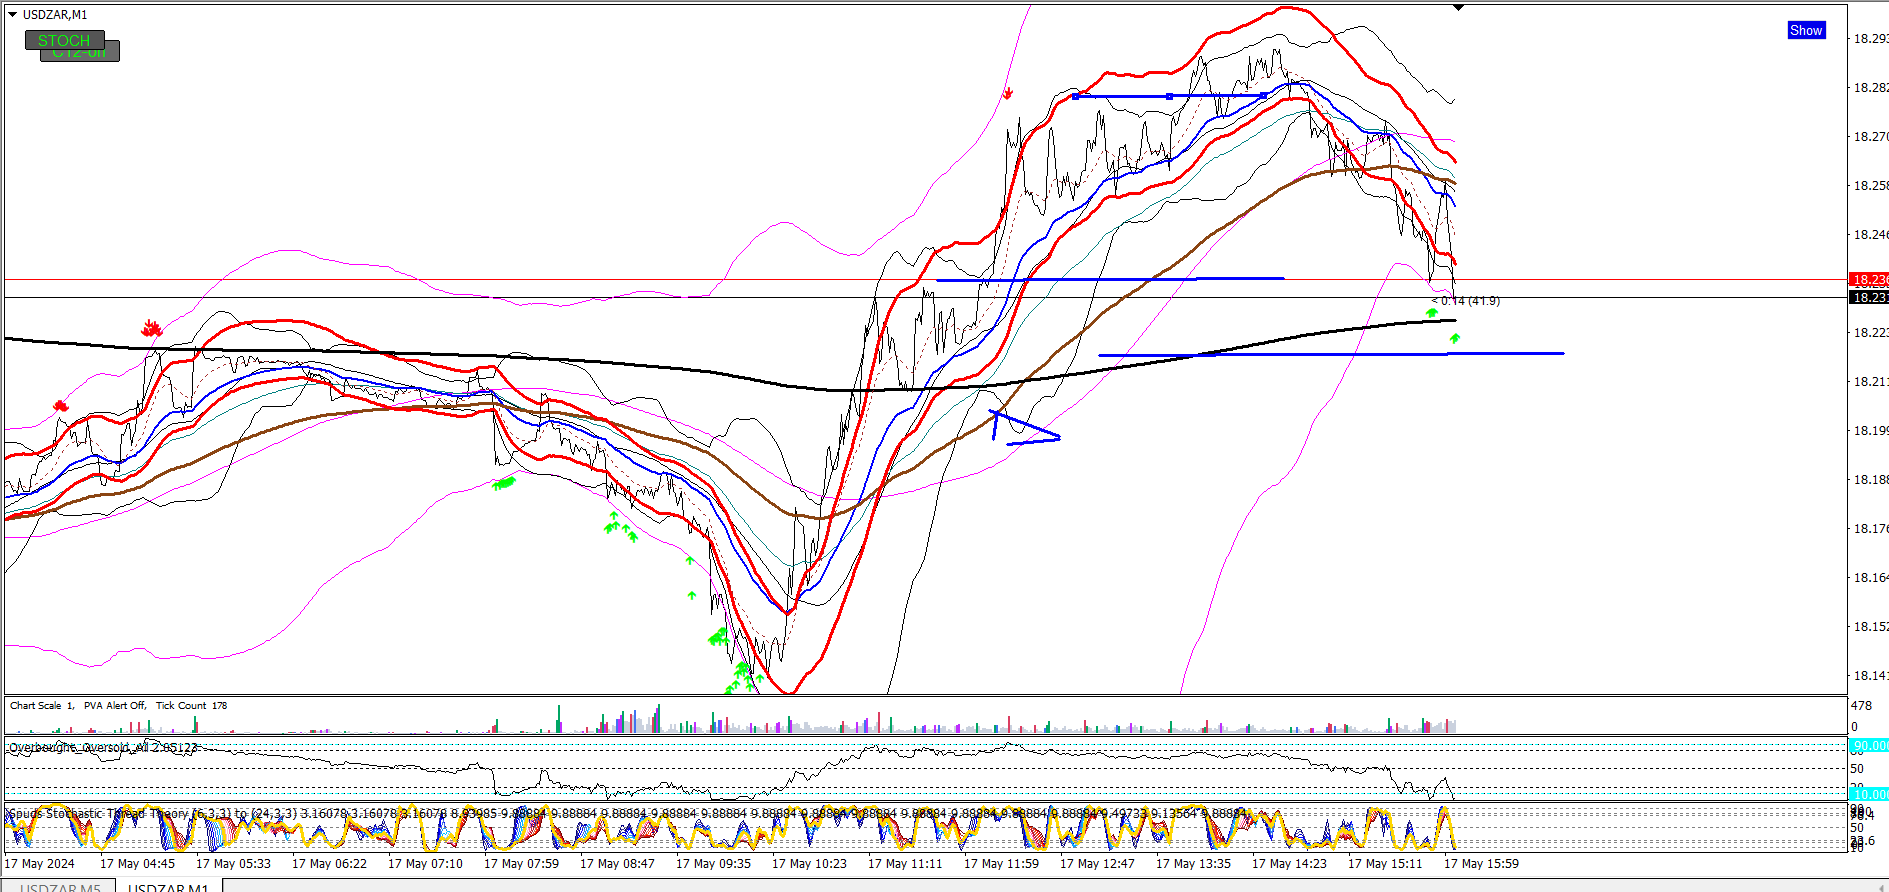Click the 17 May 2024 date label
Viewport: 1889px width, 892px height.
click(x=40, y=864)
